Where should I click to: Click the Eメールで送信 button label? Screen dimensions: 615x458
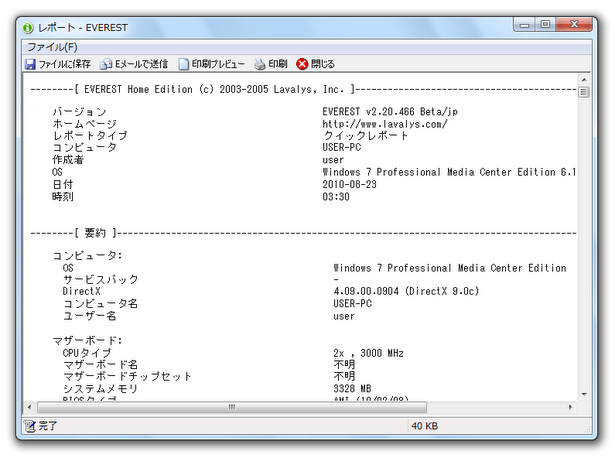(141, 64)
